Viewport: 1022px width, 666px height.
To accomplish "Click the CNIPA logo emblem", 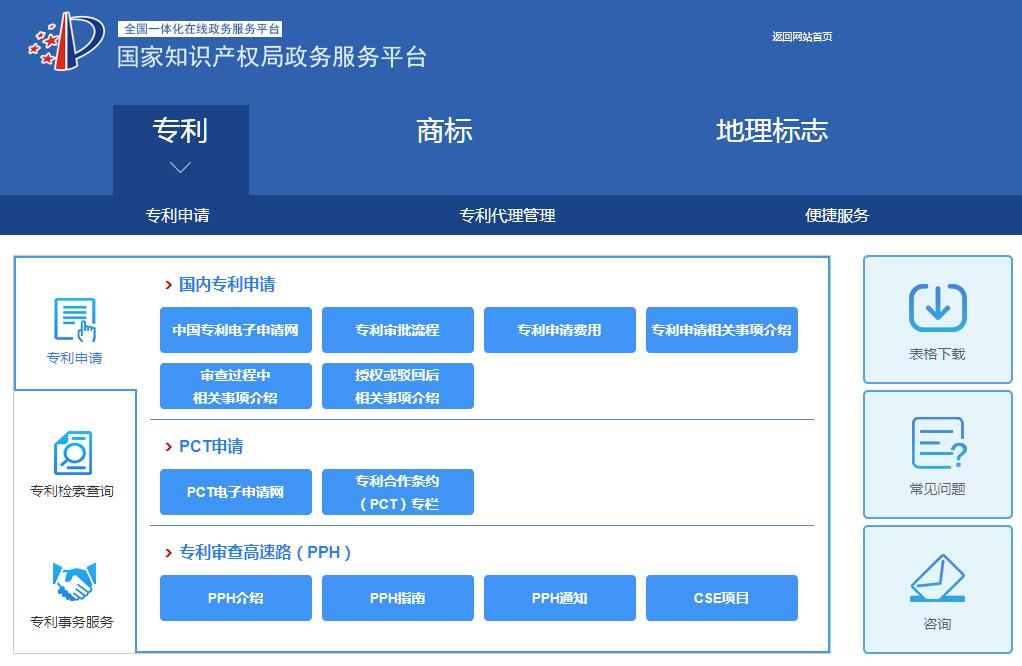I will click(x=66, y=42).
